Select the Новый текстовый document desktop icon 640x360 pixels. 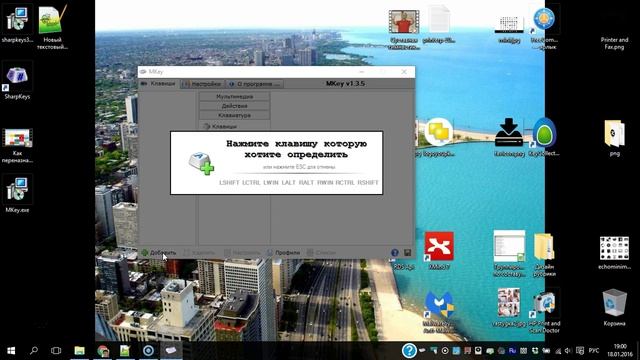[52, 28]
